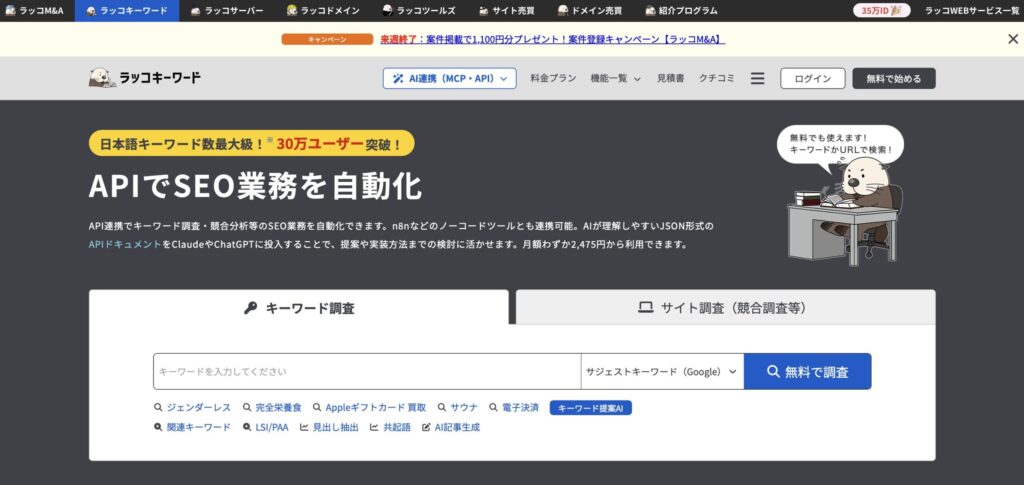
Task: Click the 30万ユーザー突破 yellow badge
Action: (251, 143)
